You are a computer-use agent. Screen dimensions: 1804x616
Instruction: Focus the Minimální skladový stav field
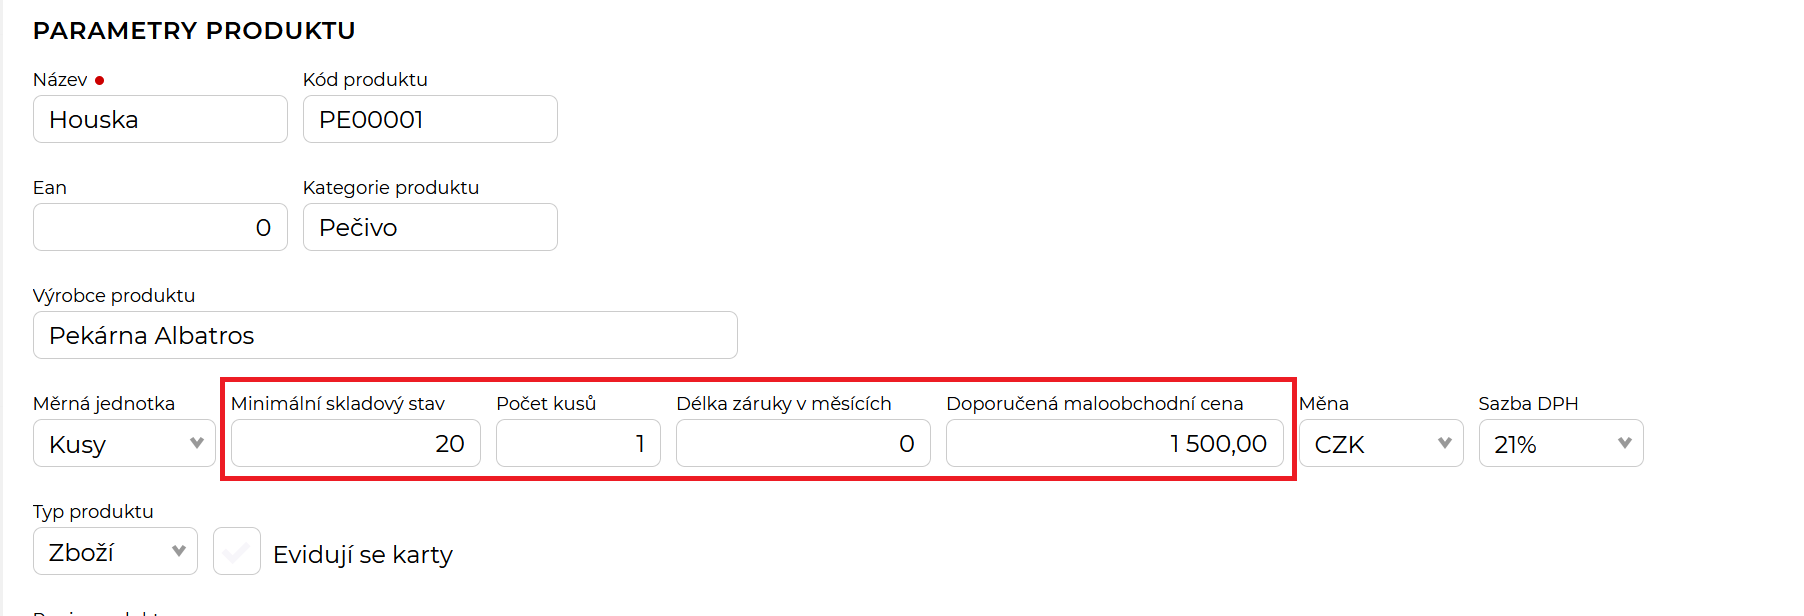click(355, 444)
